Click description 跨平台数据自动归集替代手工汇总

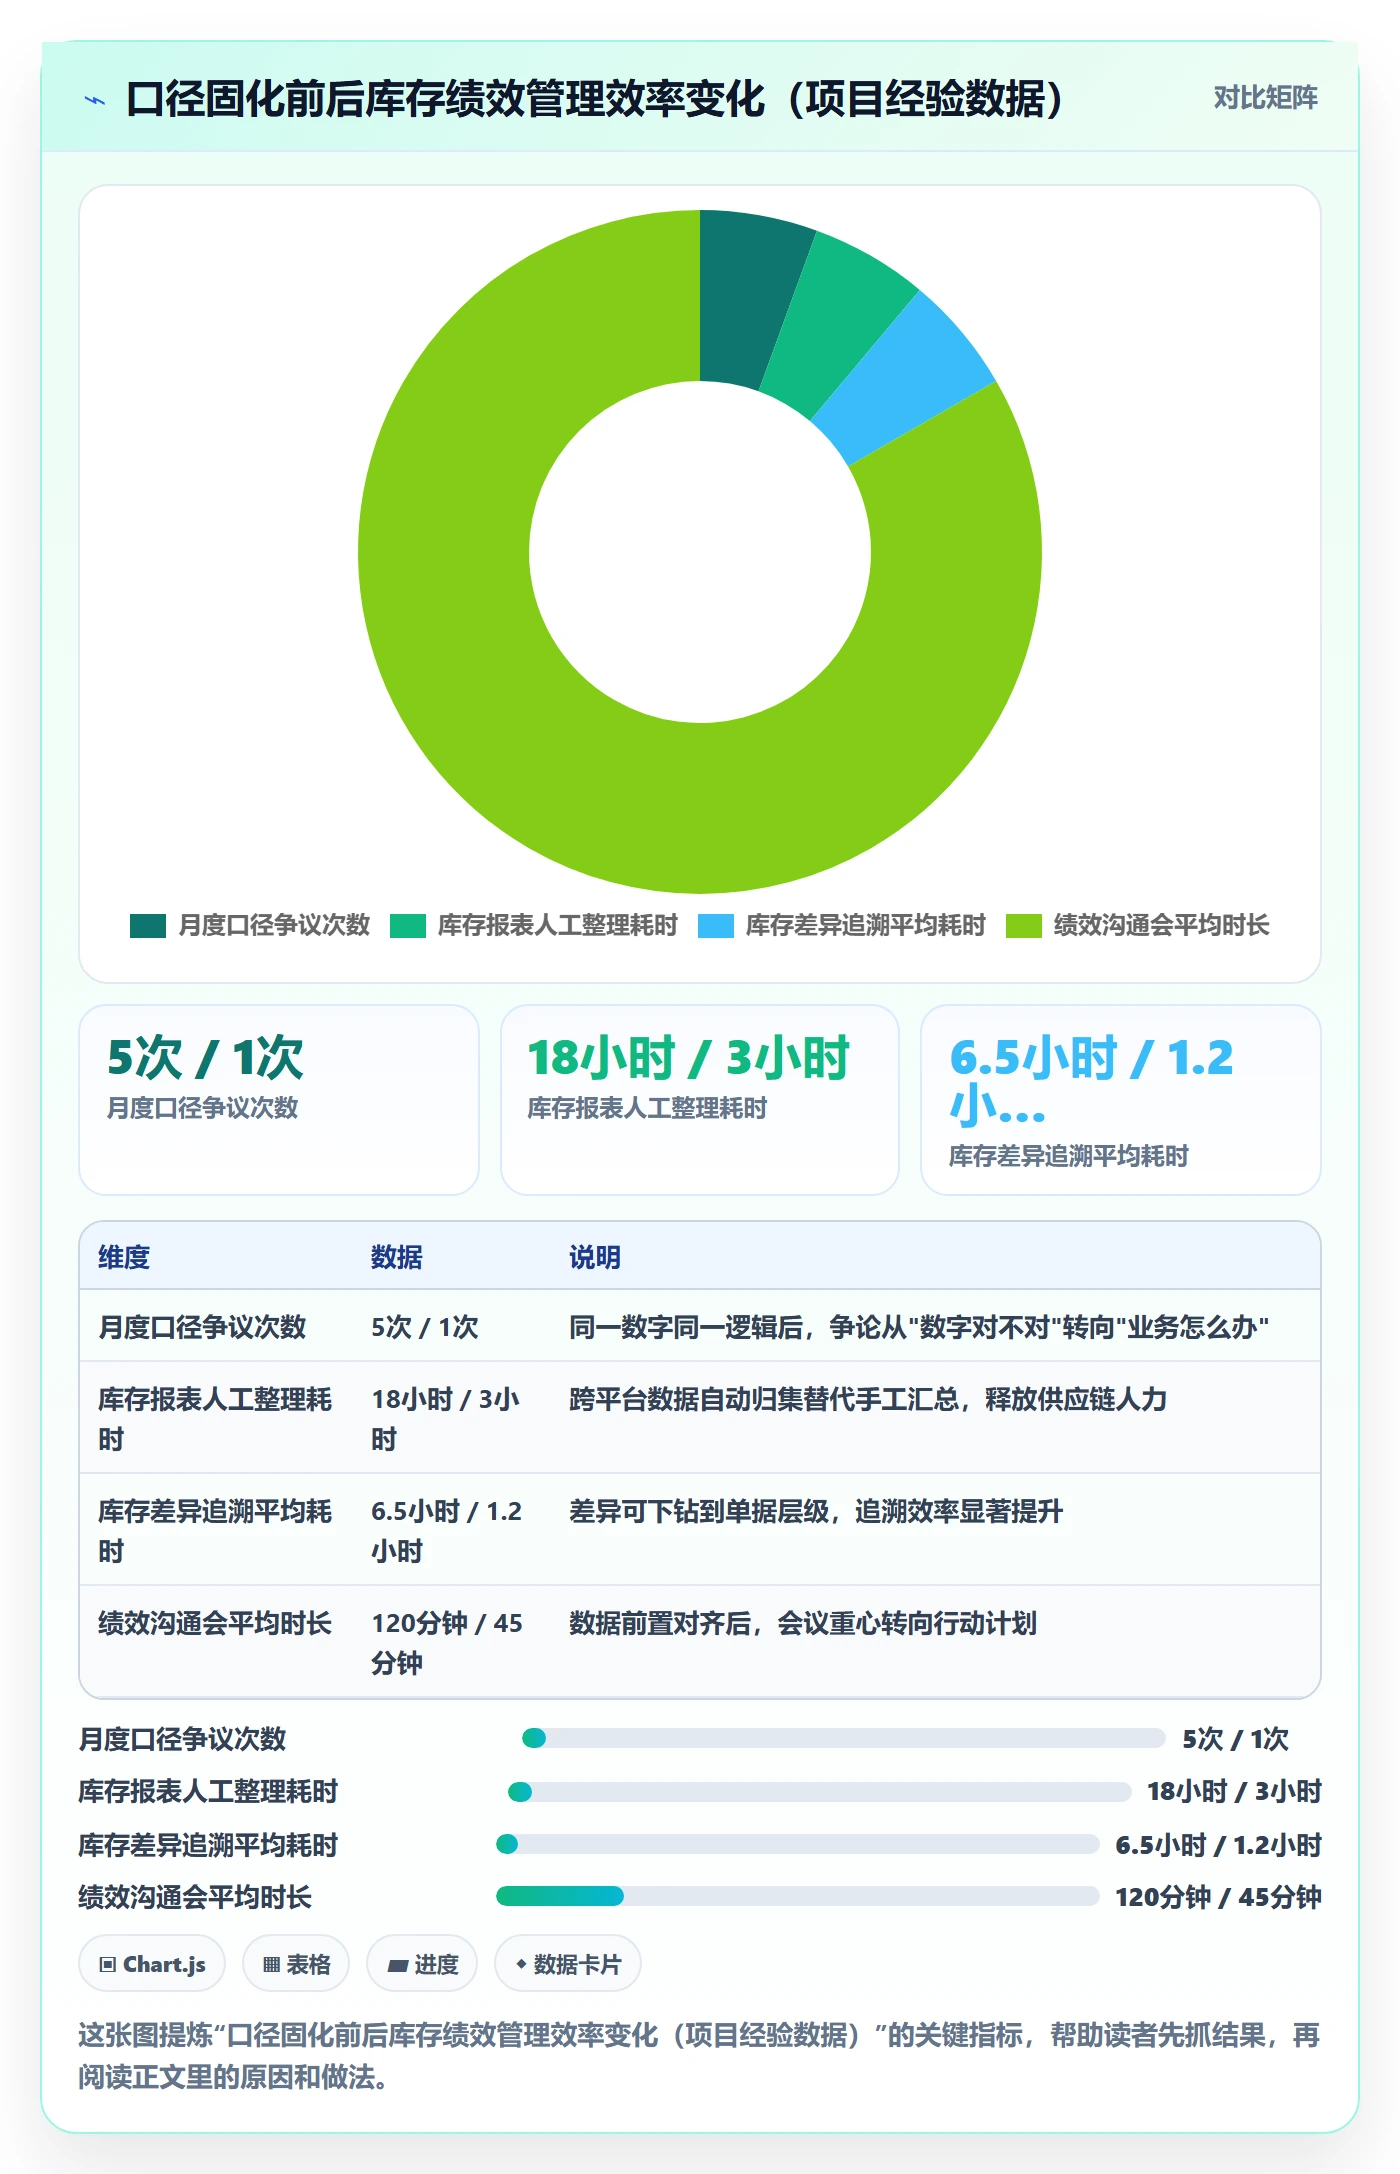[764, 1399]
